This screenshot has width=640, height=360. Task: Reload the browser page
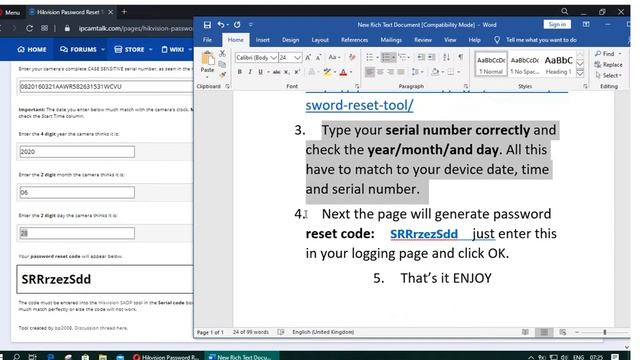click(29, 29)
